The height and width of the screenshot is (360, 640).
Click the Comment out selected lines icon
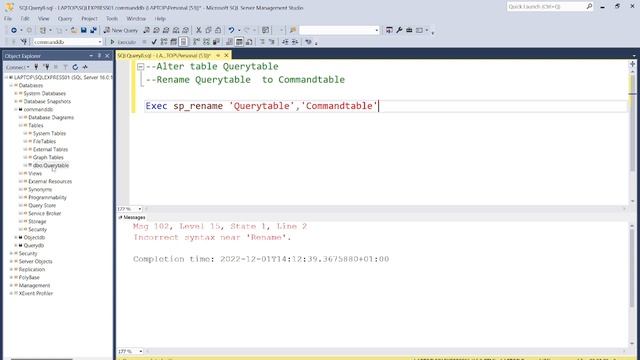(x=262, y=42)
